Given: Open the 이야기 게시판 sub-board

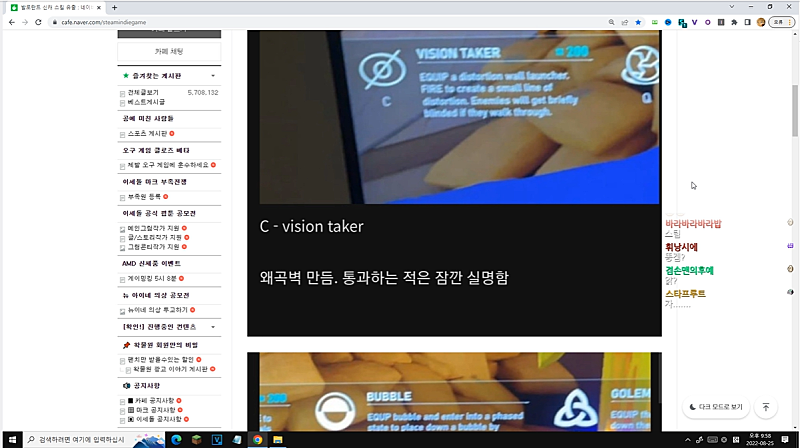Looking at the screenshot, I should (170, 369).
